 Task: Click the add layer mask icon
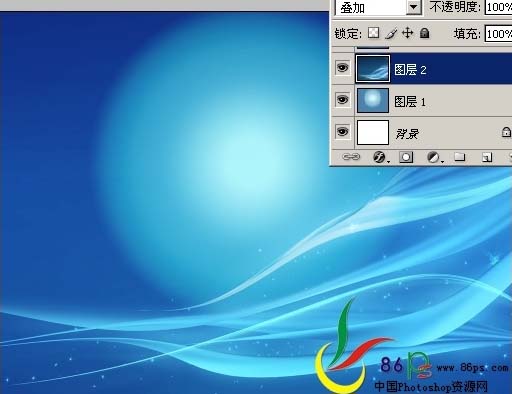point(406,157)
